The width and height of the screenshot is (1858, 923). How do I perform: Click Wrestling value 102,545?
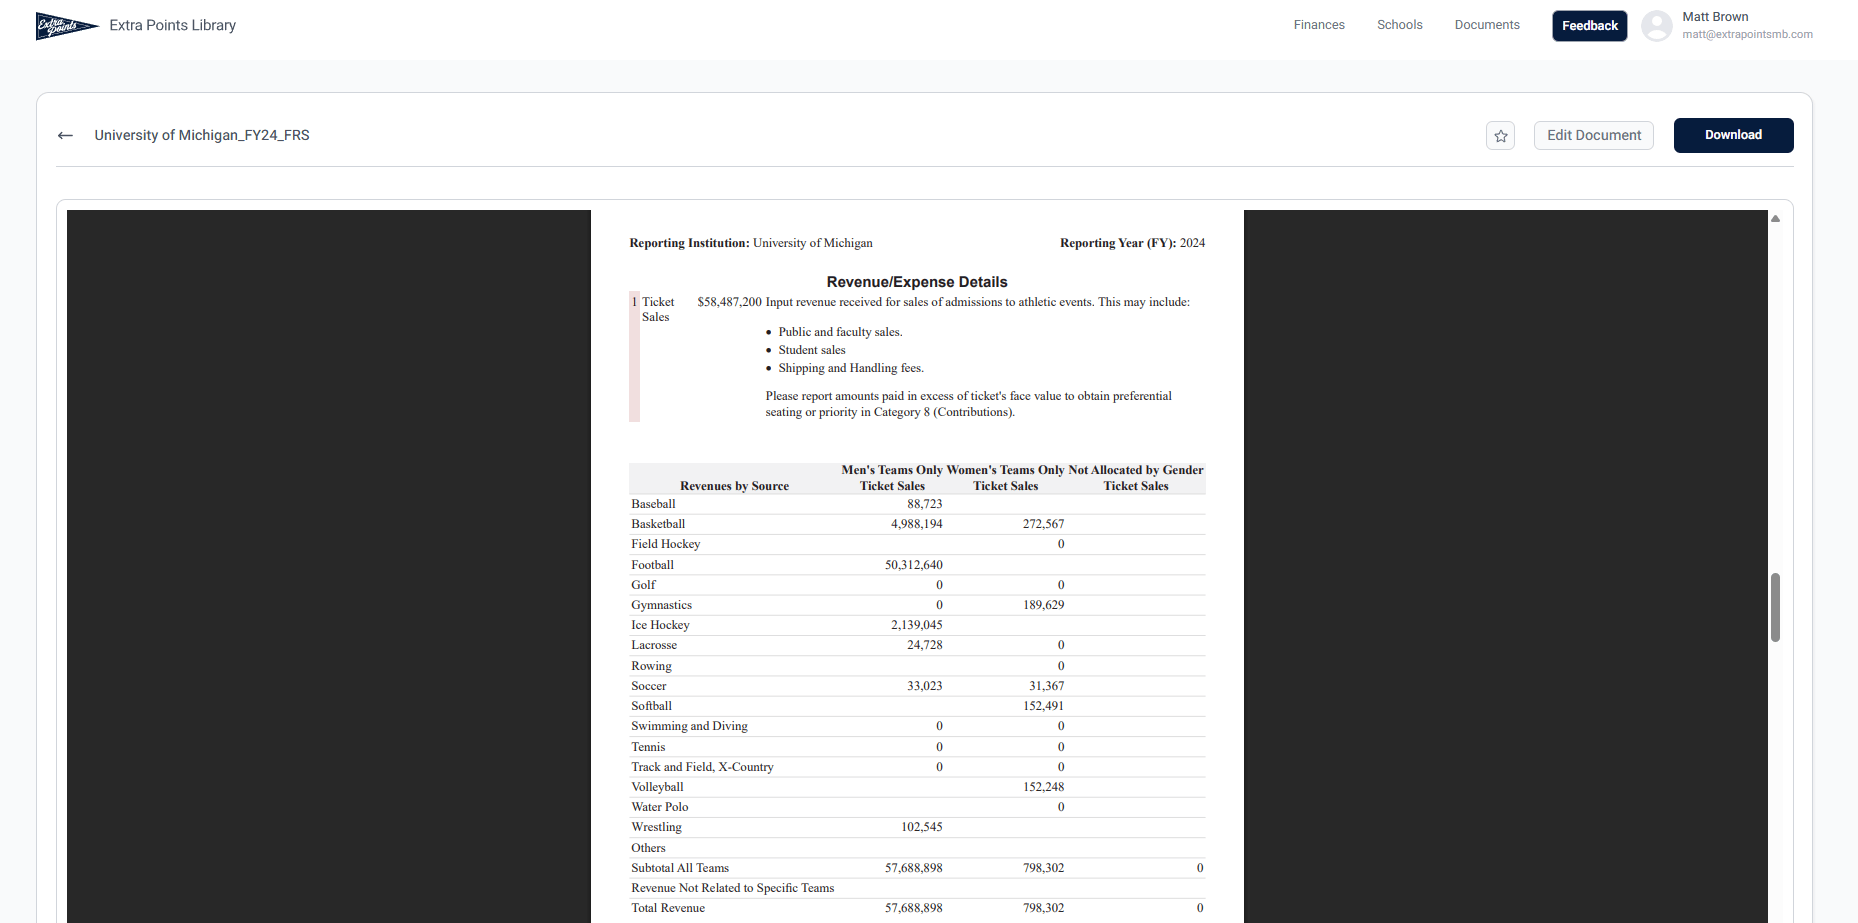[x=921, y=827]
